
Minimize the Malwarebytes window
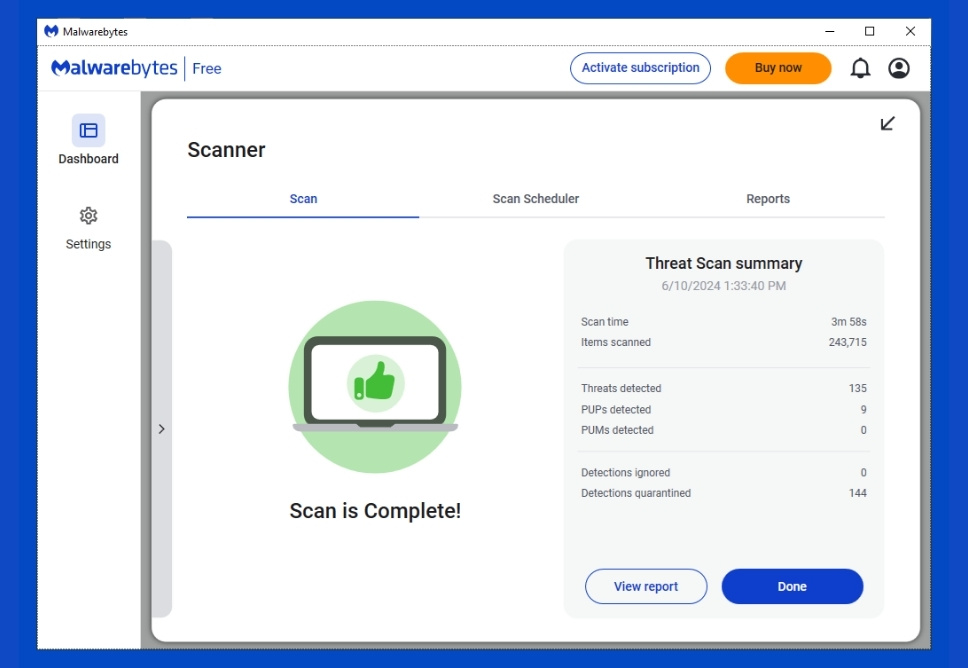829,31
